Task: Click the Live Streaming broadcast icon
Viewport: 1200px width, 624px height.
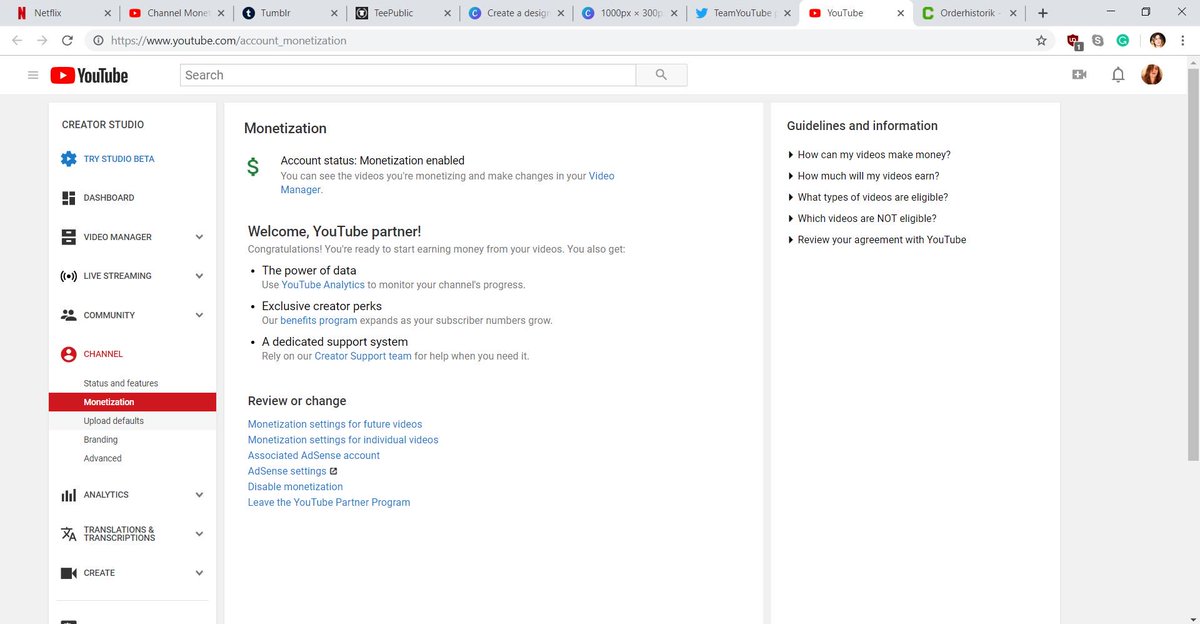Action: click(x=68, y=276)
